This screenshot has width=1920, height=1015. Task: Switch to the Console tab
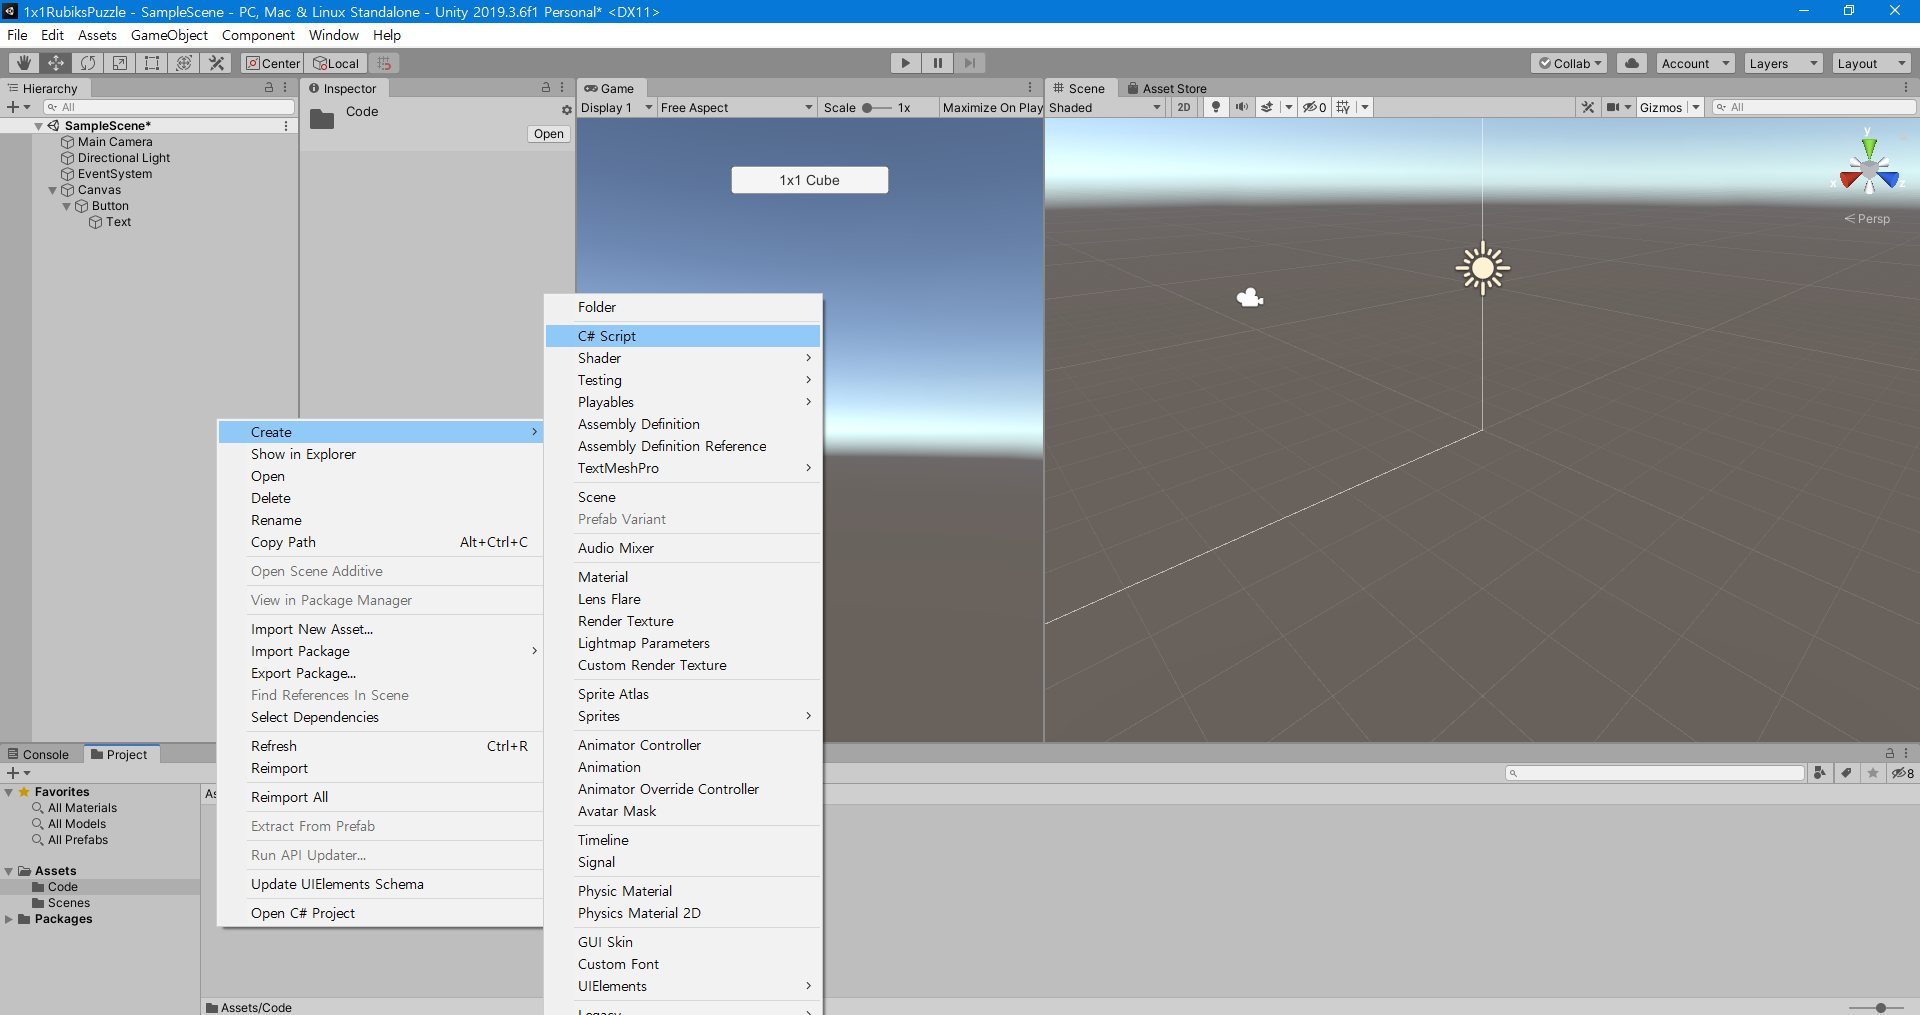click(x=39, y=754)
